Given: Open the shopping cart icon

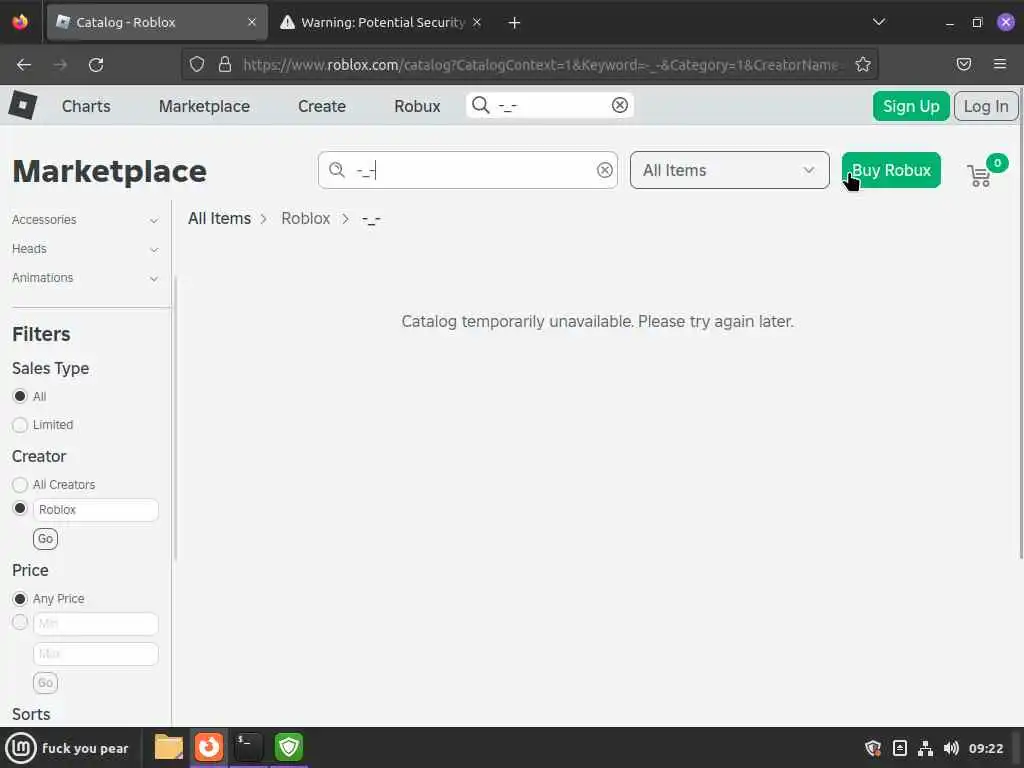Looking at the screenshot, I should click(x=978, y=176).
